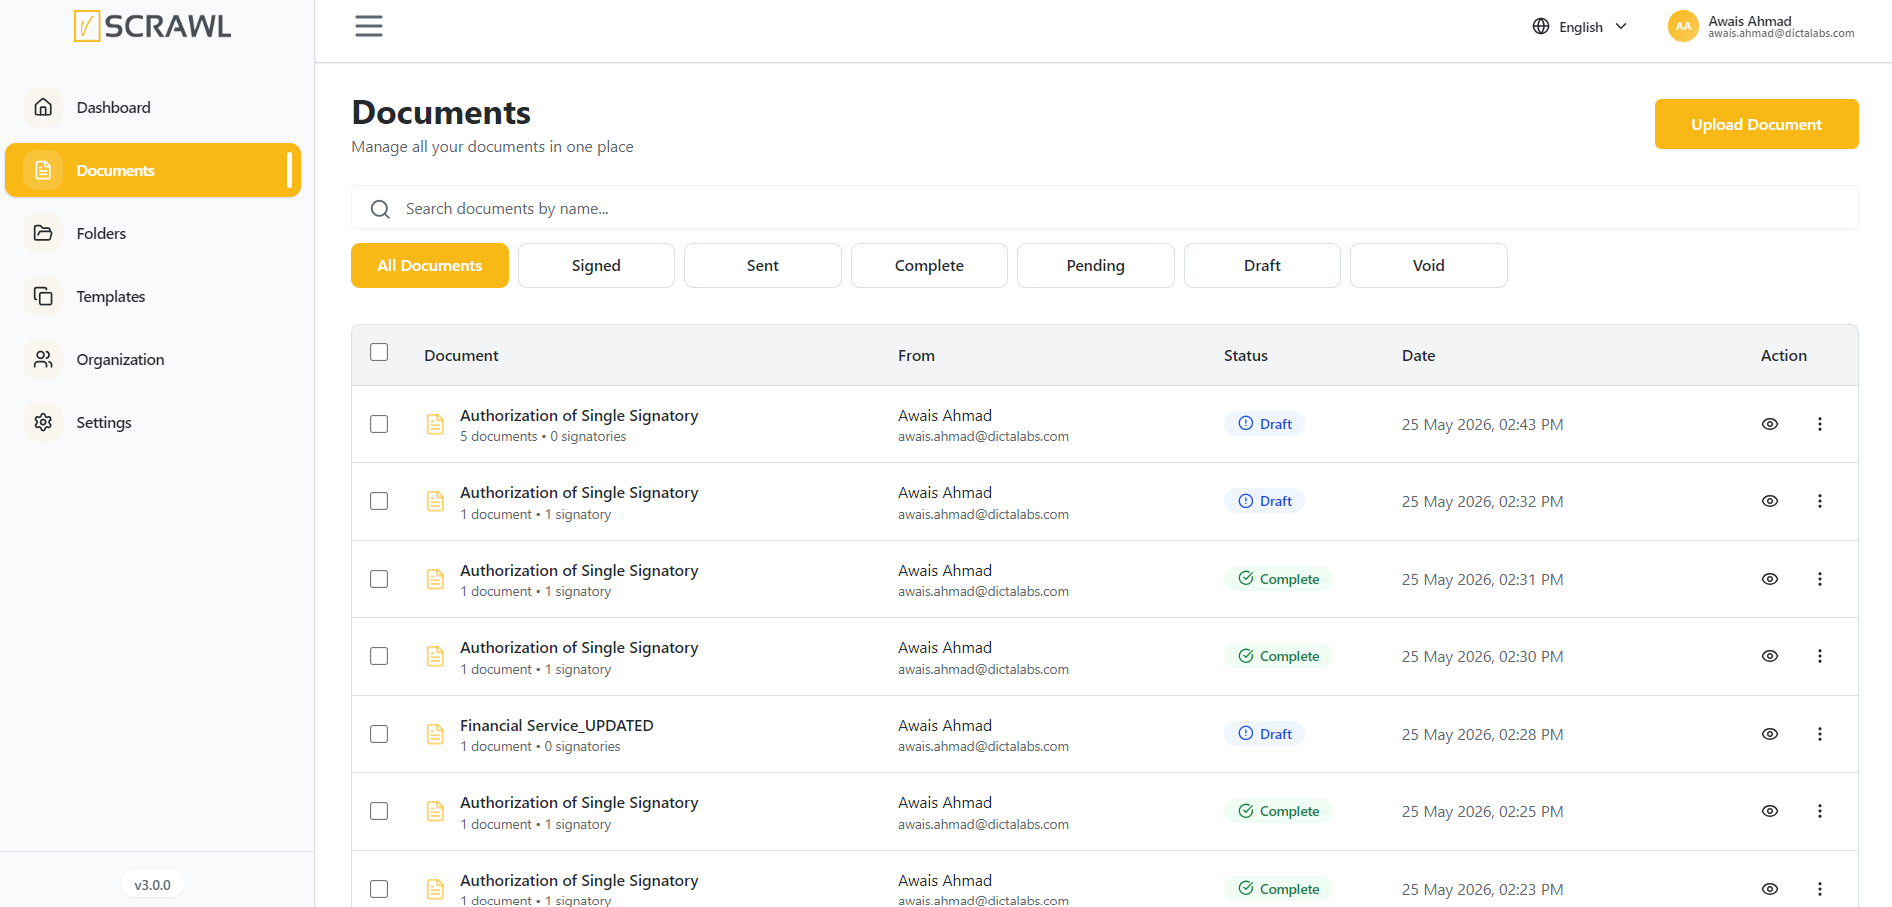Image resolution: width=1892 pixels, height=907 pixels.
Task: Check the 02:25 PM document row
Action: click(x=379, y=811)
